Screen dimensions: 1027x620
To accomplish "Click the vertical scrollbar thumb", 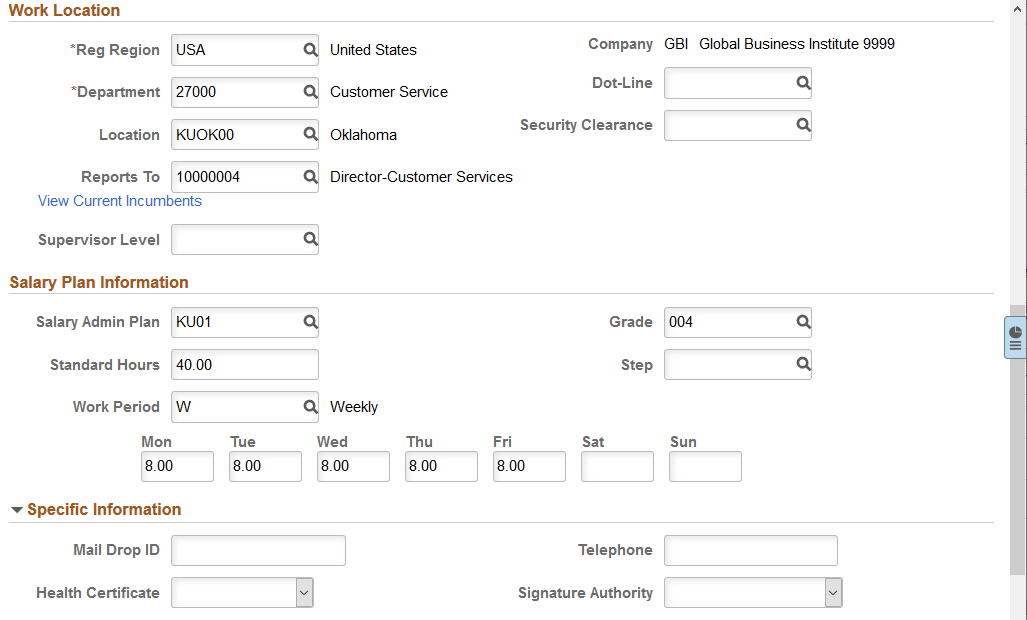I will click(x=1017, y=439).
